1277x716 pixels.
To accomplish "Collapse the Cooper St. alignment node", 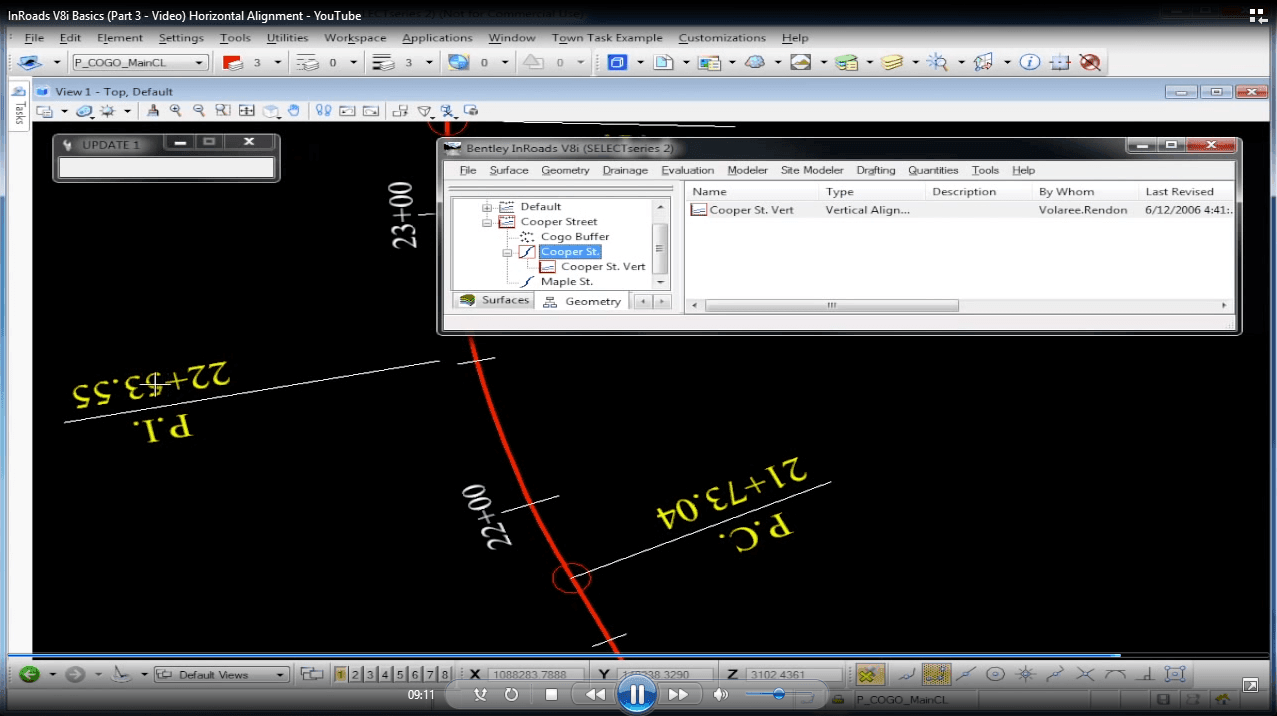I will 507,252.
